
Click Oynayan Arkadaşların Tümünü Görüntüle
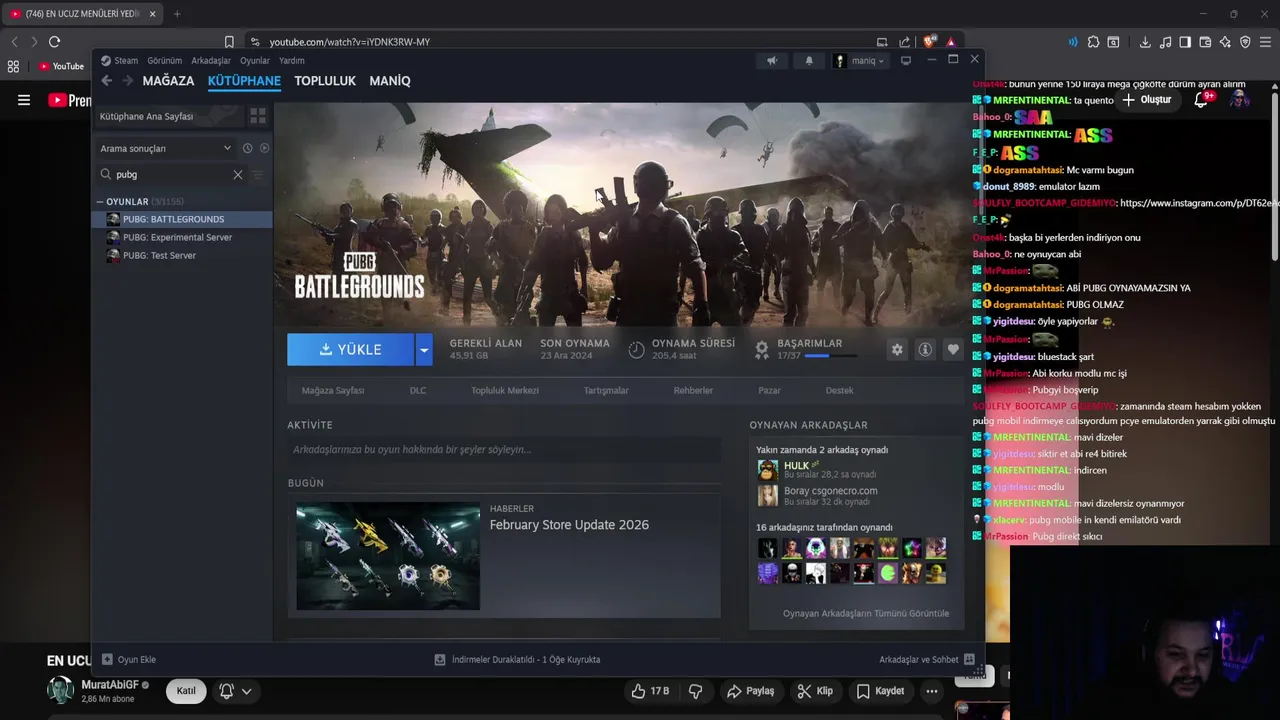click(866, 613)
